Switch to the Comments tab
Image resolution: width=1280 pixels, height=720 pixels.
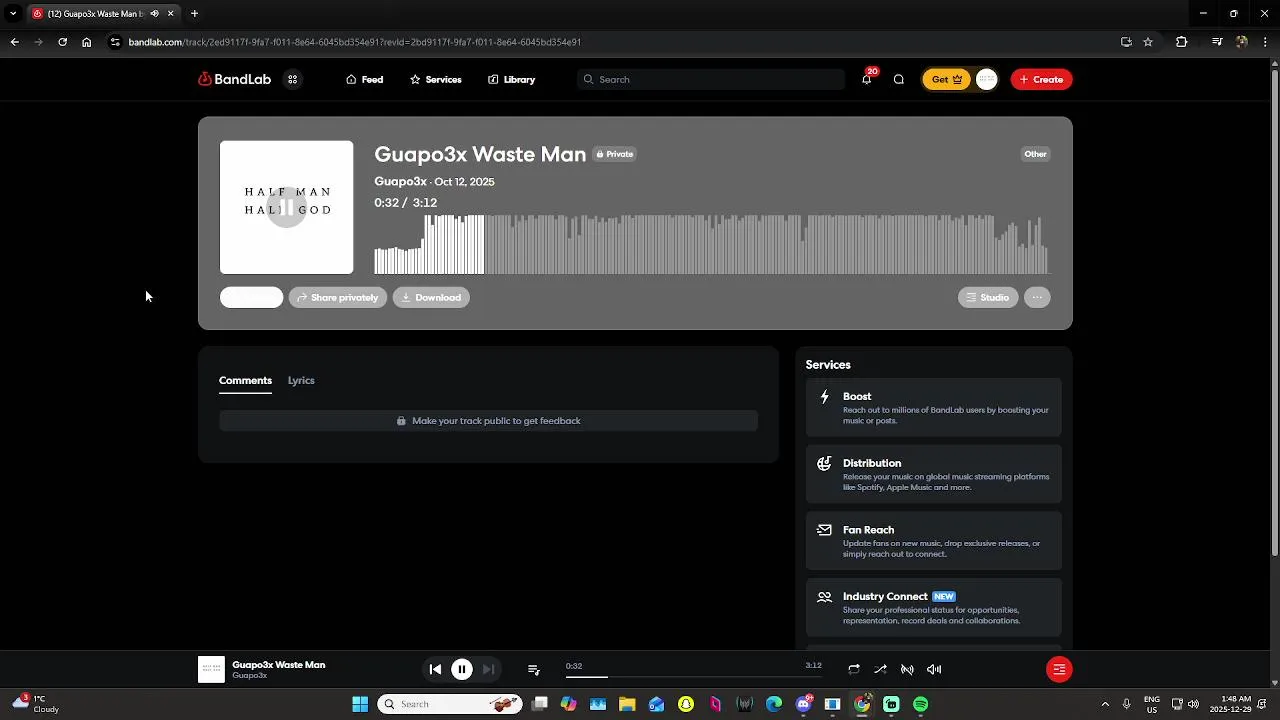245,380
